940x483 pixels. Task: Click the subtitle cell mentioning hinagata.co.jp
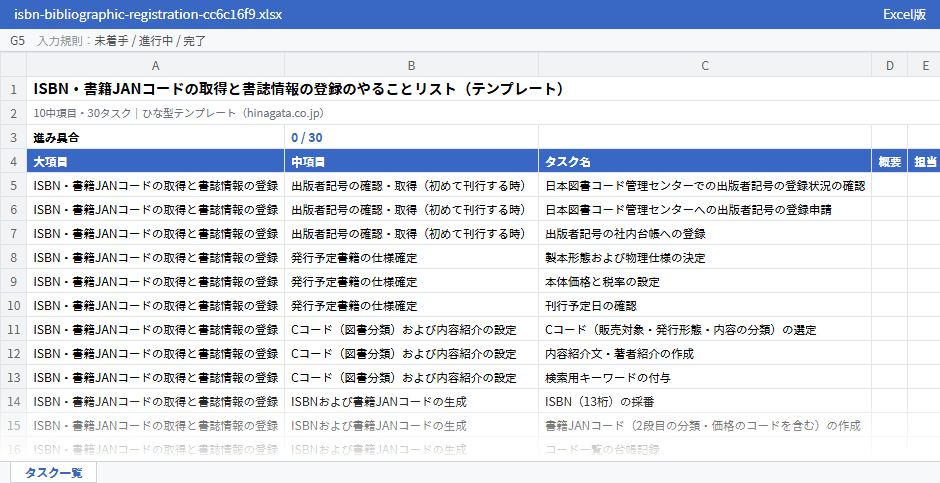click(x=483, y=113)
